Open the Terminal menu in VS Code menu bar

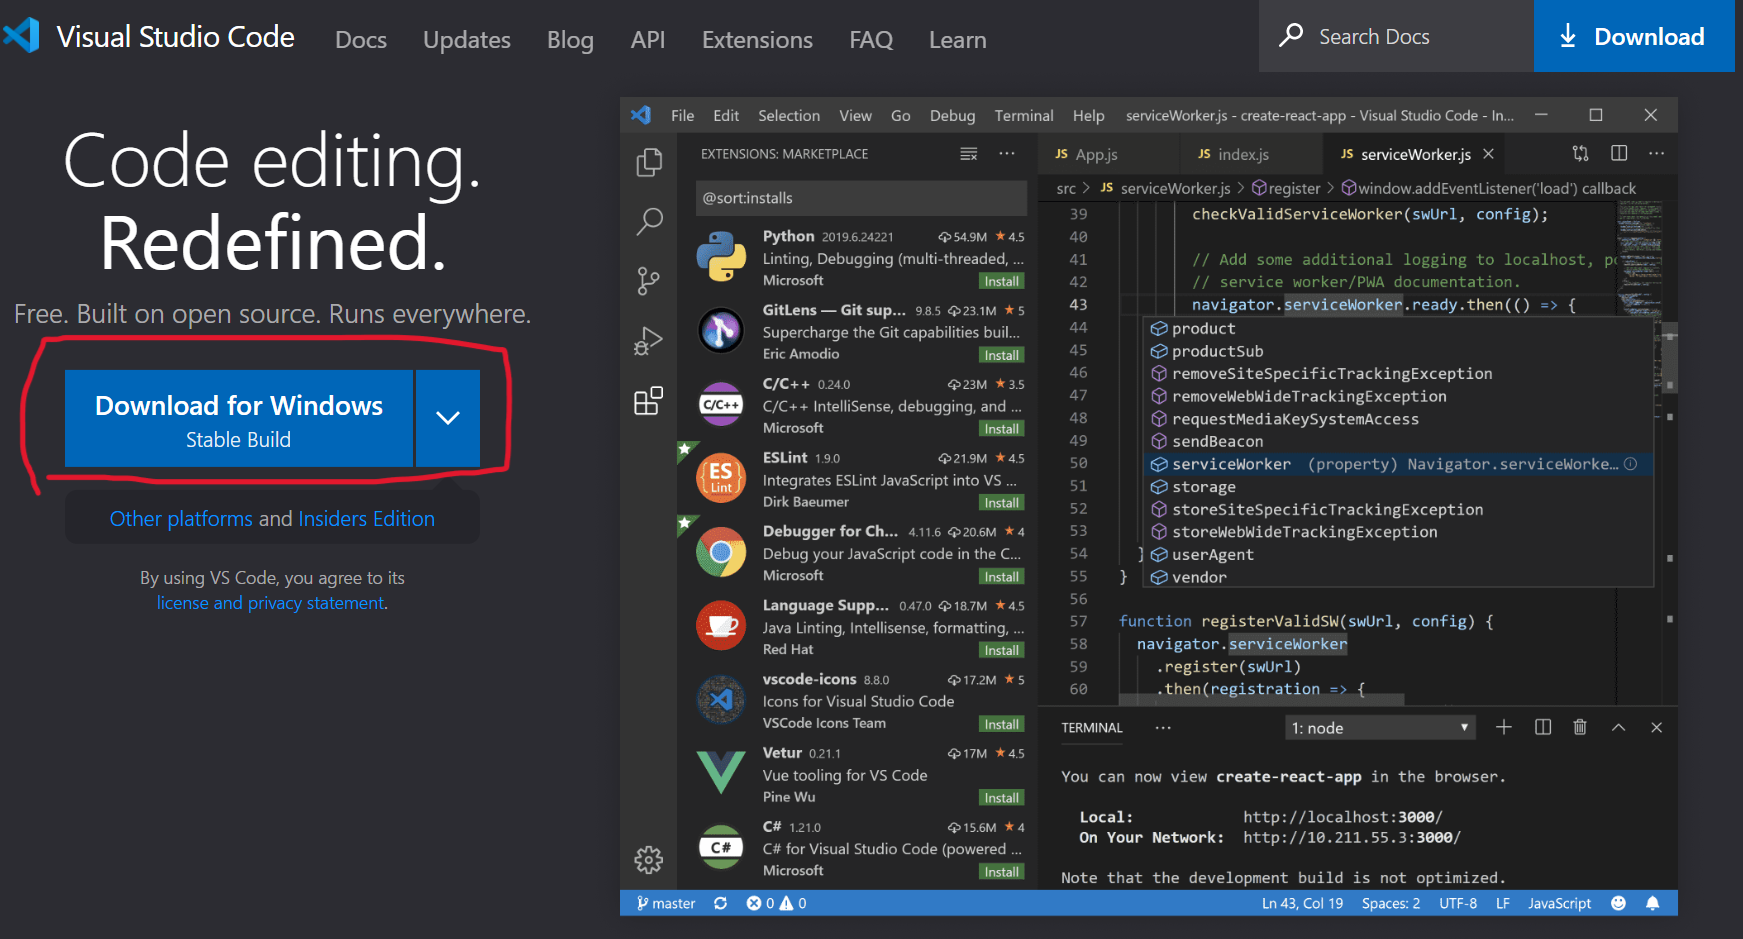click(x=1024, y=116)
